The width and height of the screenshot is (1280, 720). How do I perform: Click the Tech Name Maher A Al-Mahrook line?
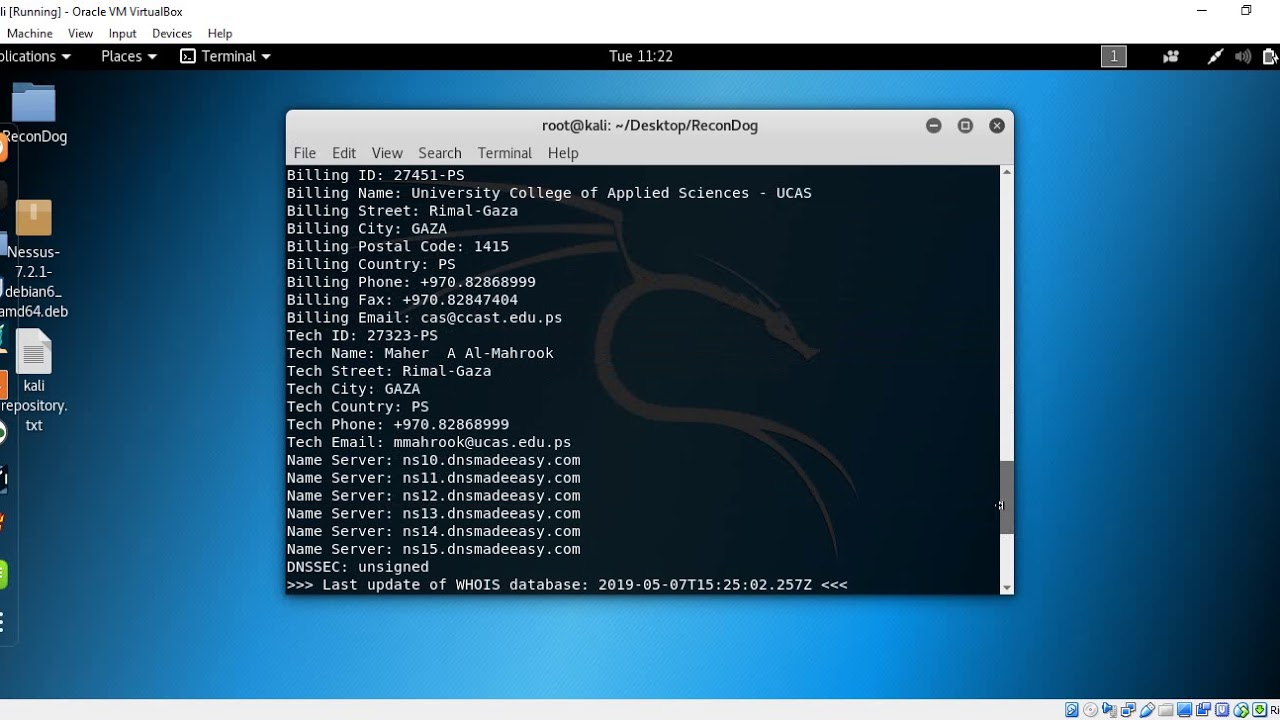point(420,353)
